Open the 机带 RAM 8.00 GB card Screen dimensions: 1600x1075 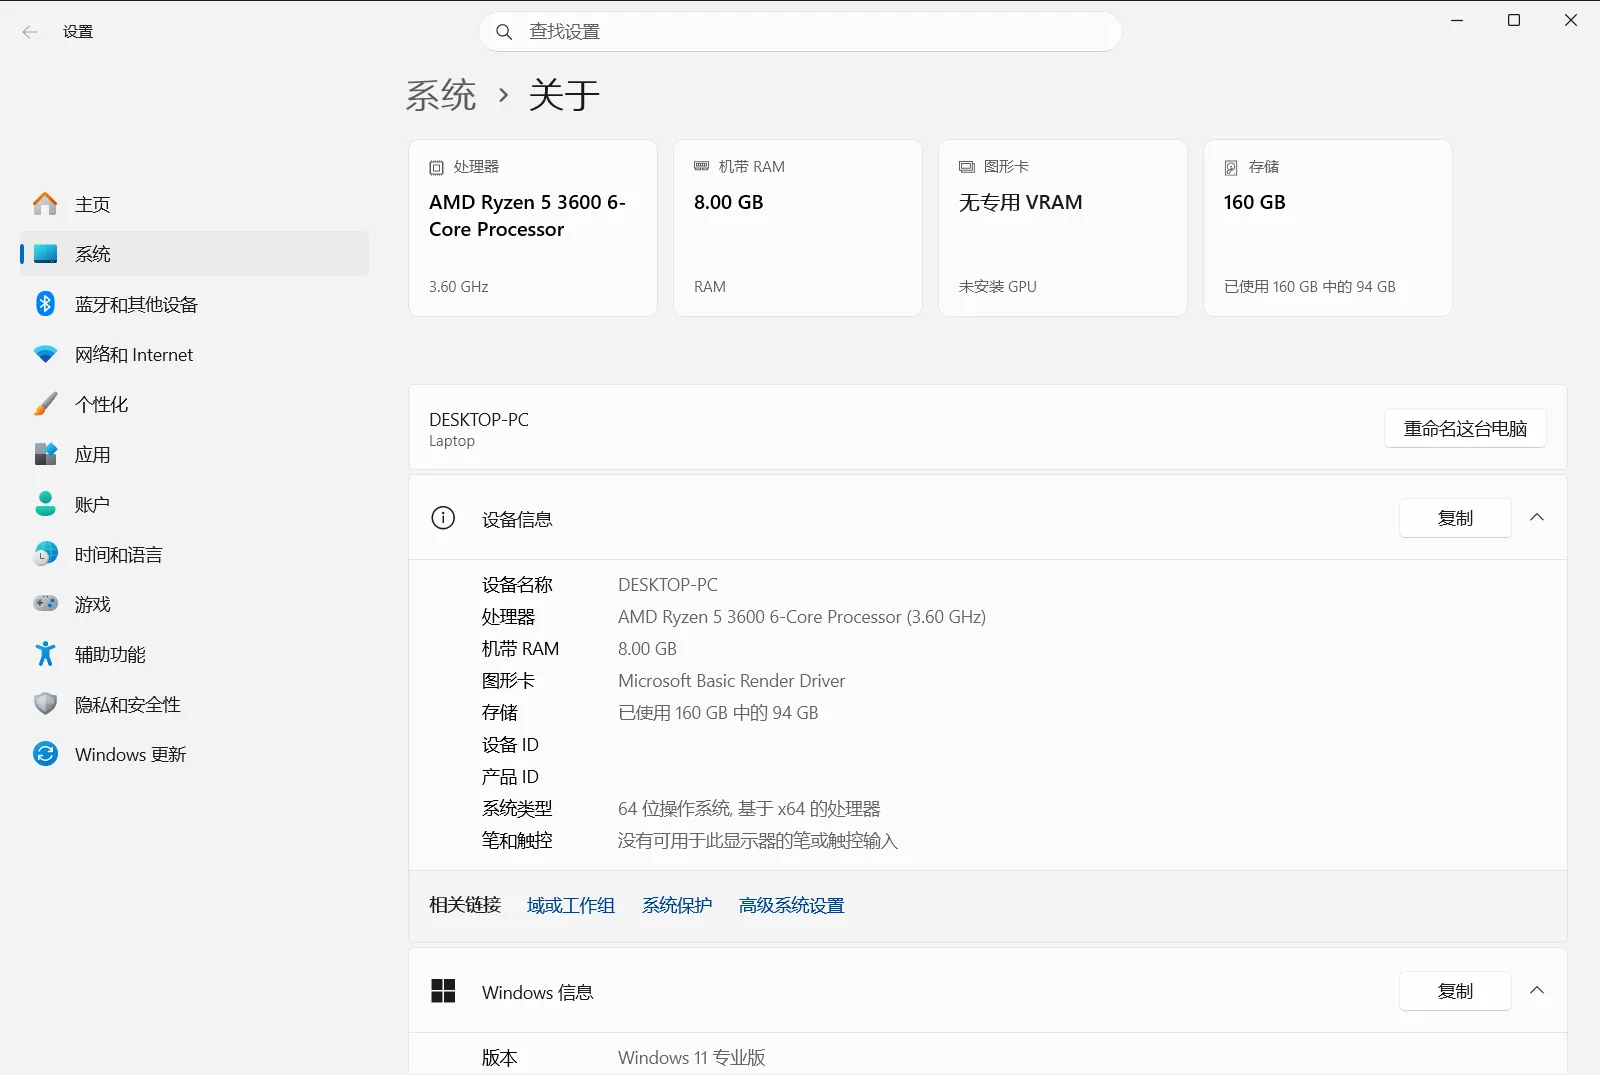(x=798, y=228)
